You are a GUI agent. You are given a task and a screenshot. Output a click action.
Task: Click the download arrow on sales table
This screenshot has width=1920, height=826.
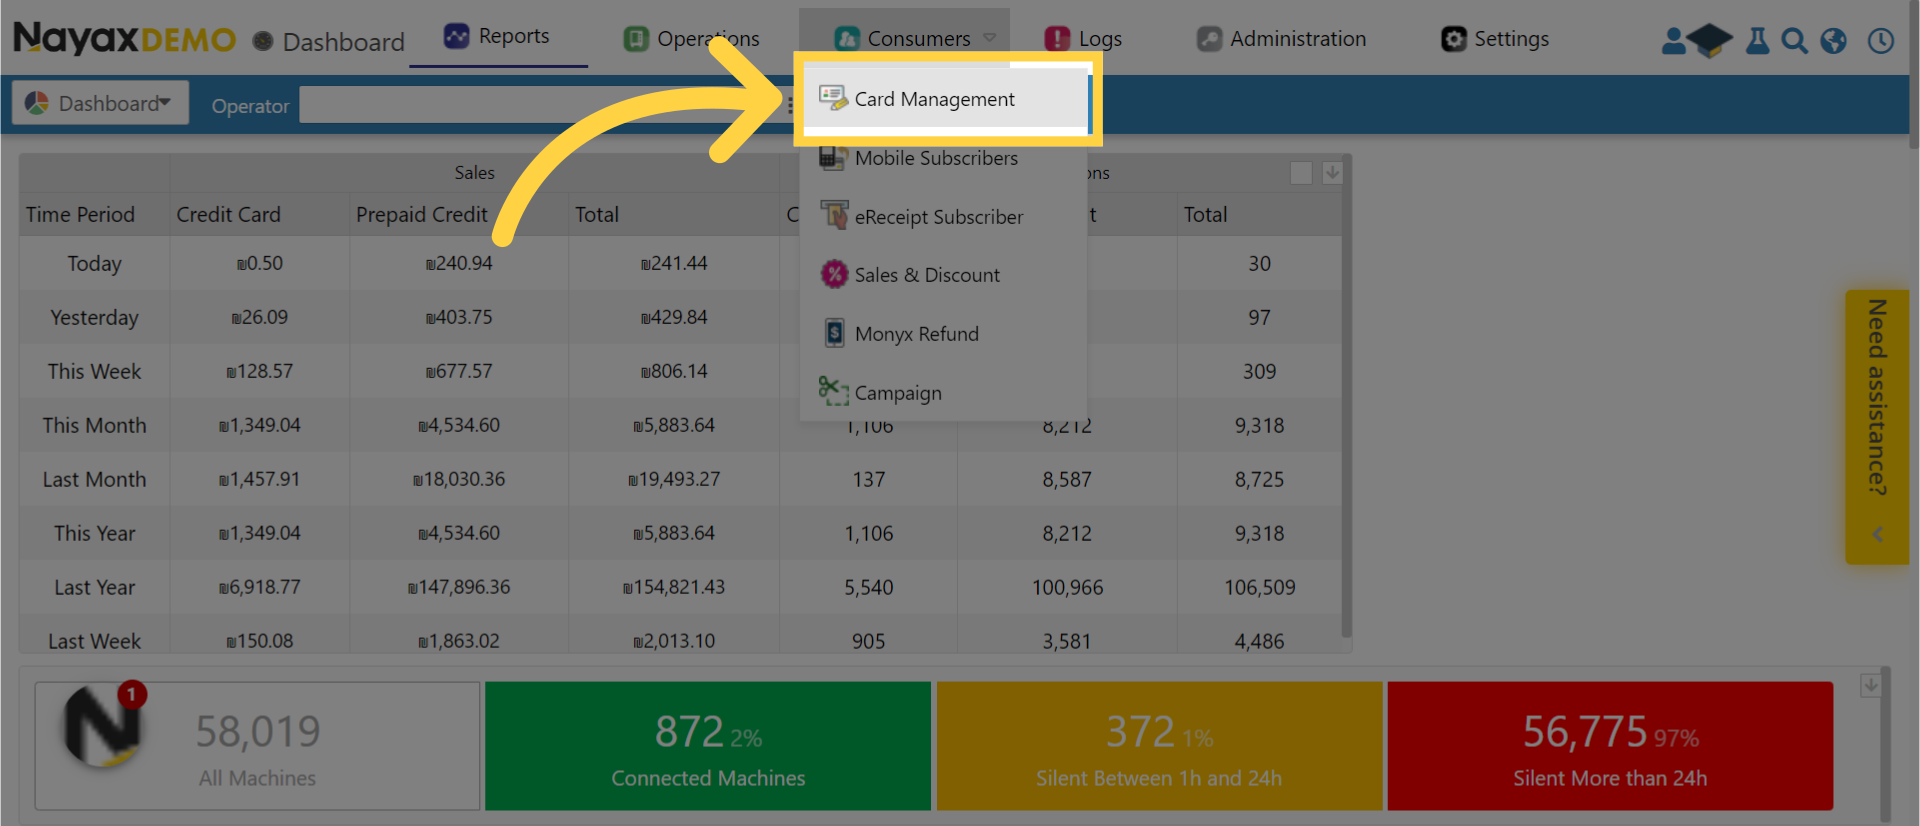click(1332, 173)
